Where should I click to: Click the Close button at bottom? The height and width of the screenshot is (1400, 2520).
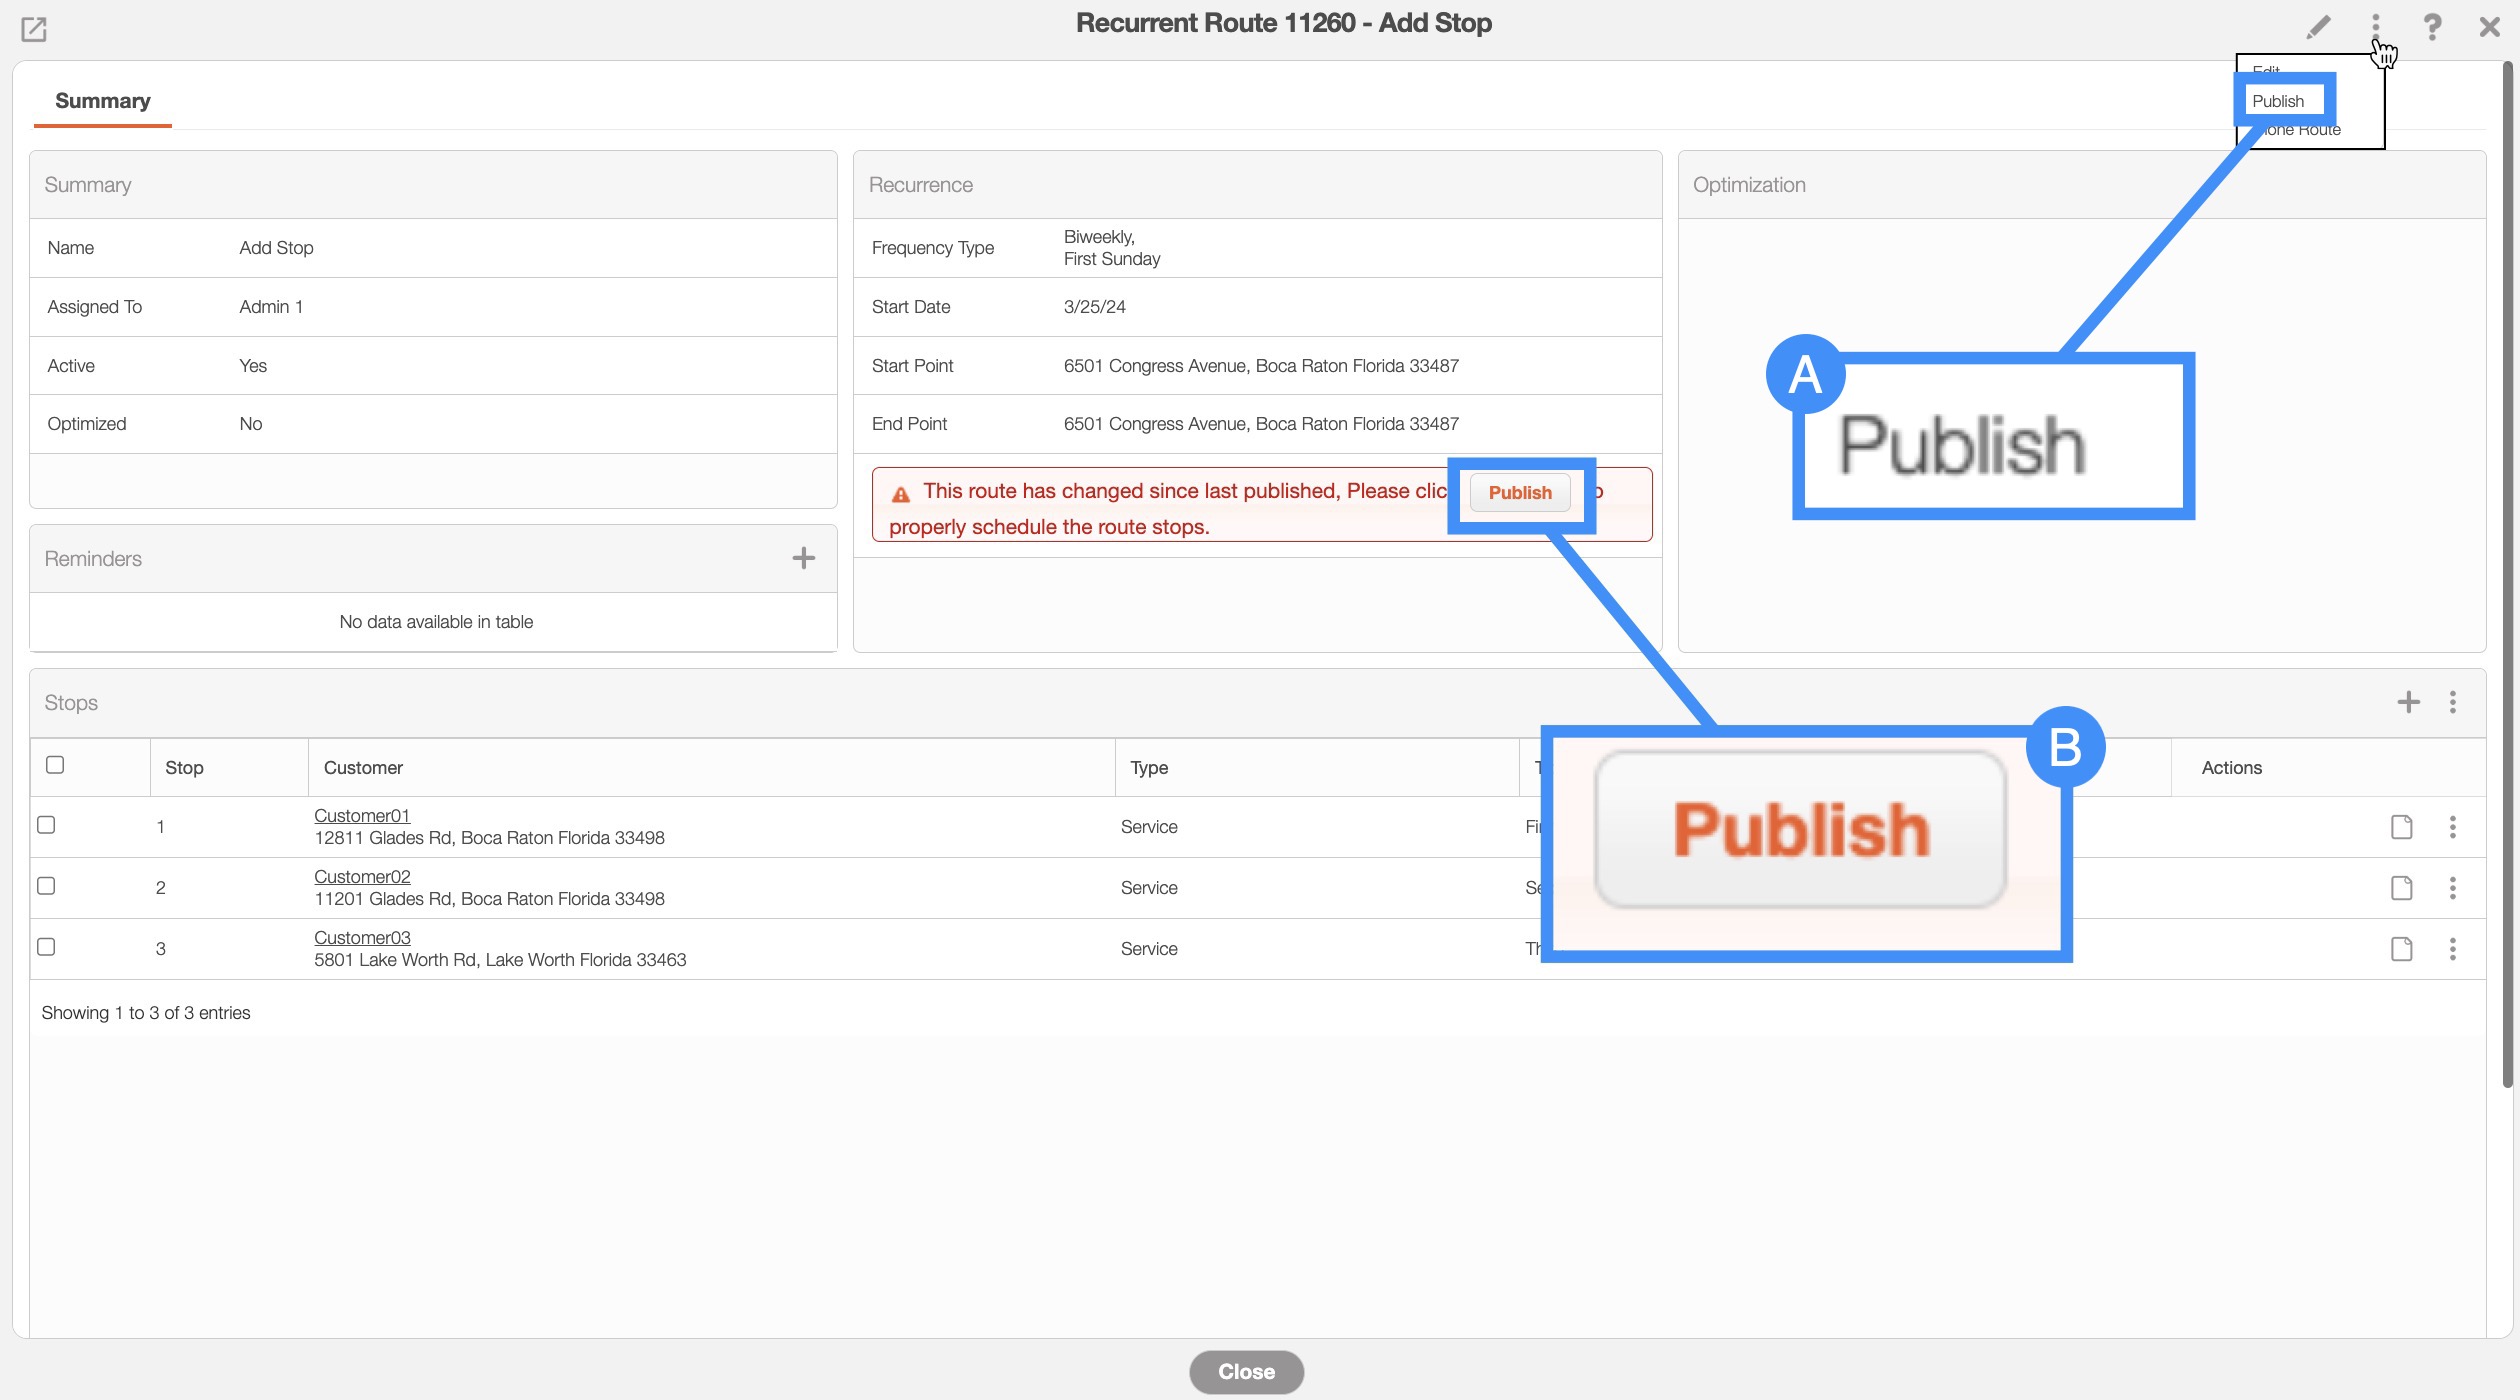click(1246, 1372)
